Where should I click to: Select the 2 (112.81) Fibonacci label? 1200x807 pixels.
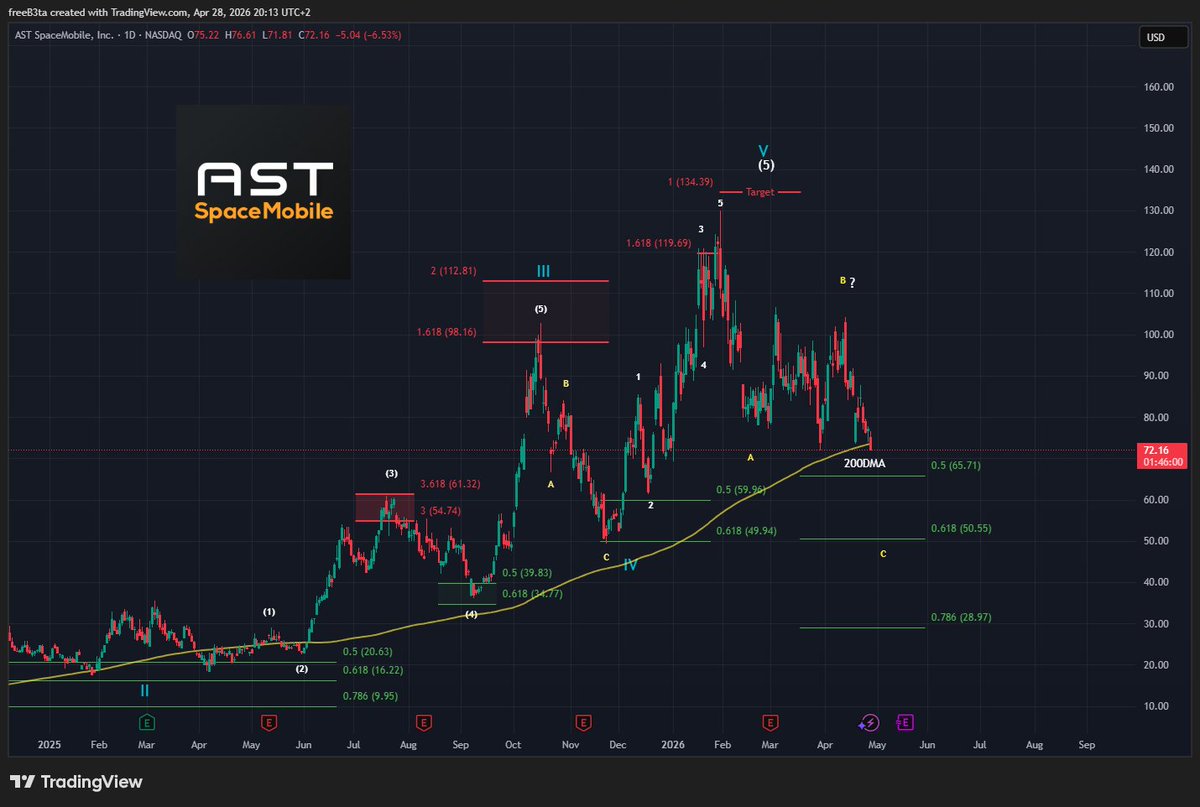[454, 270]
